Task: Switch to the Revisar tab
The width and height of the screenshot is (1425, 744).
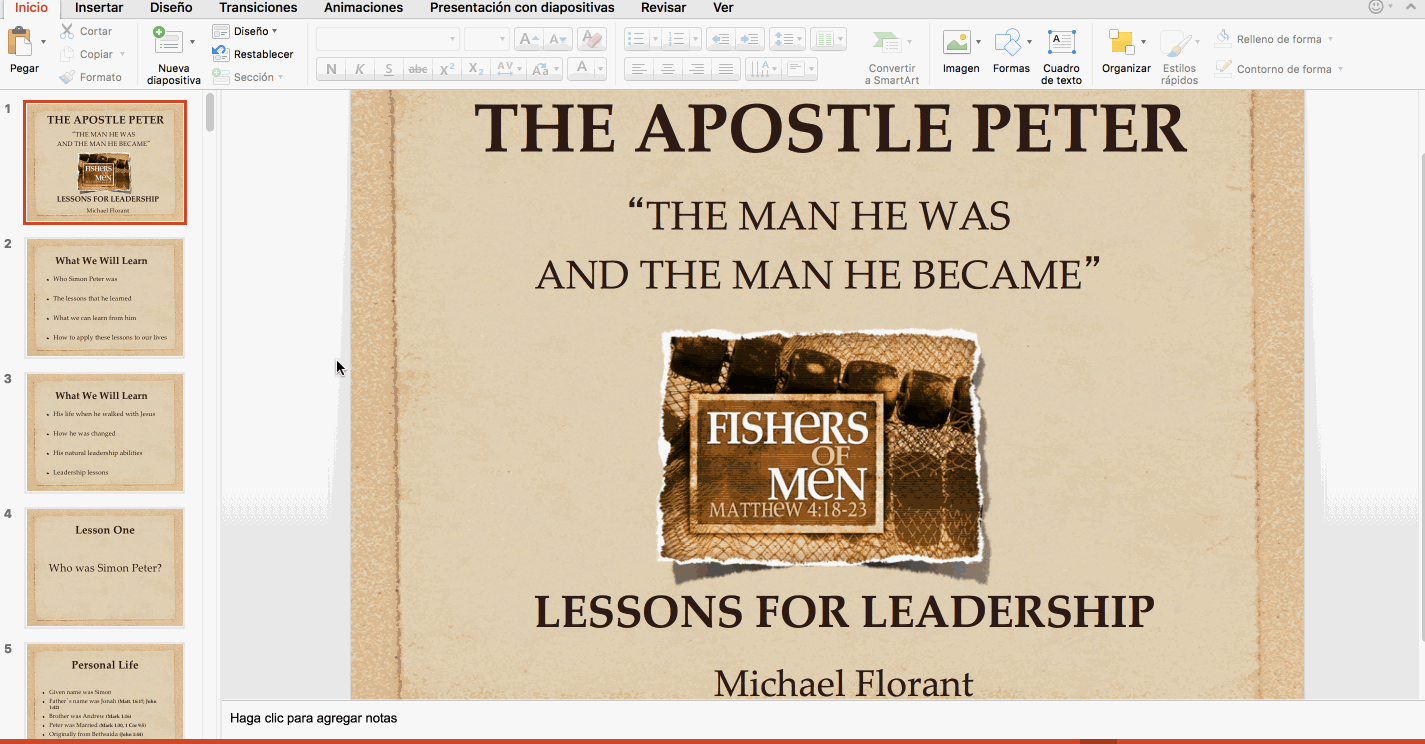Action: (663, 7)
